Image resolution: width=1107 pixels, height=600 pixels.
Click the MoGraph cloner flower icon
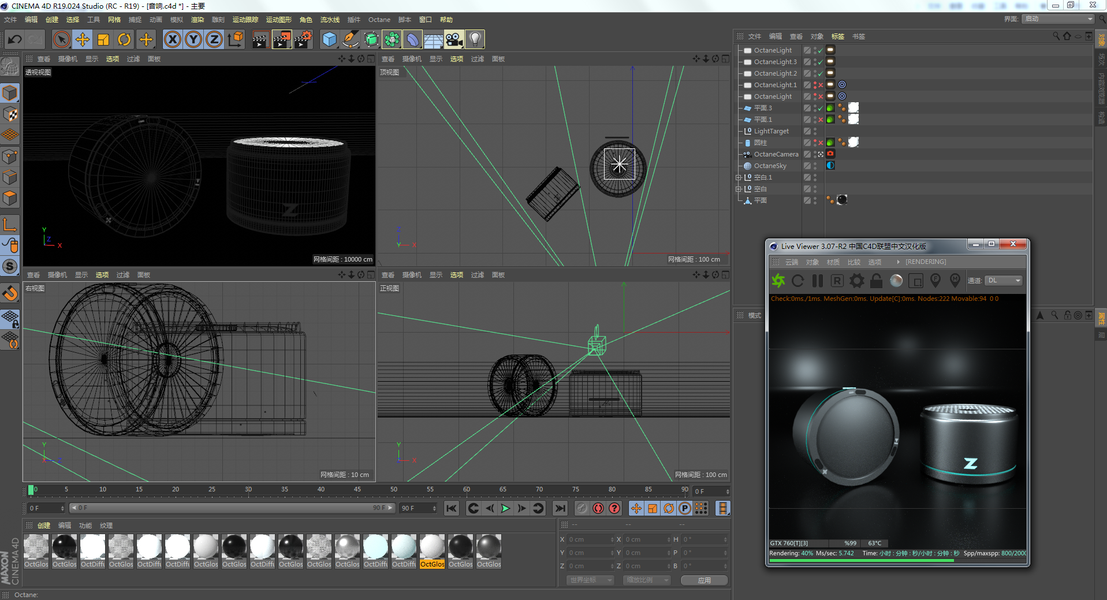tap(392, 40)
